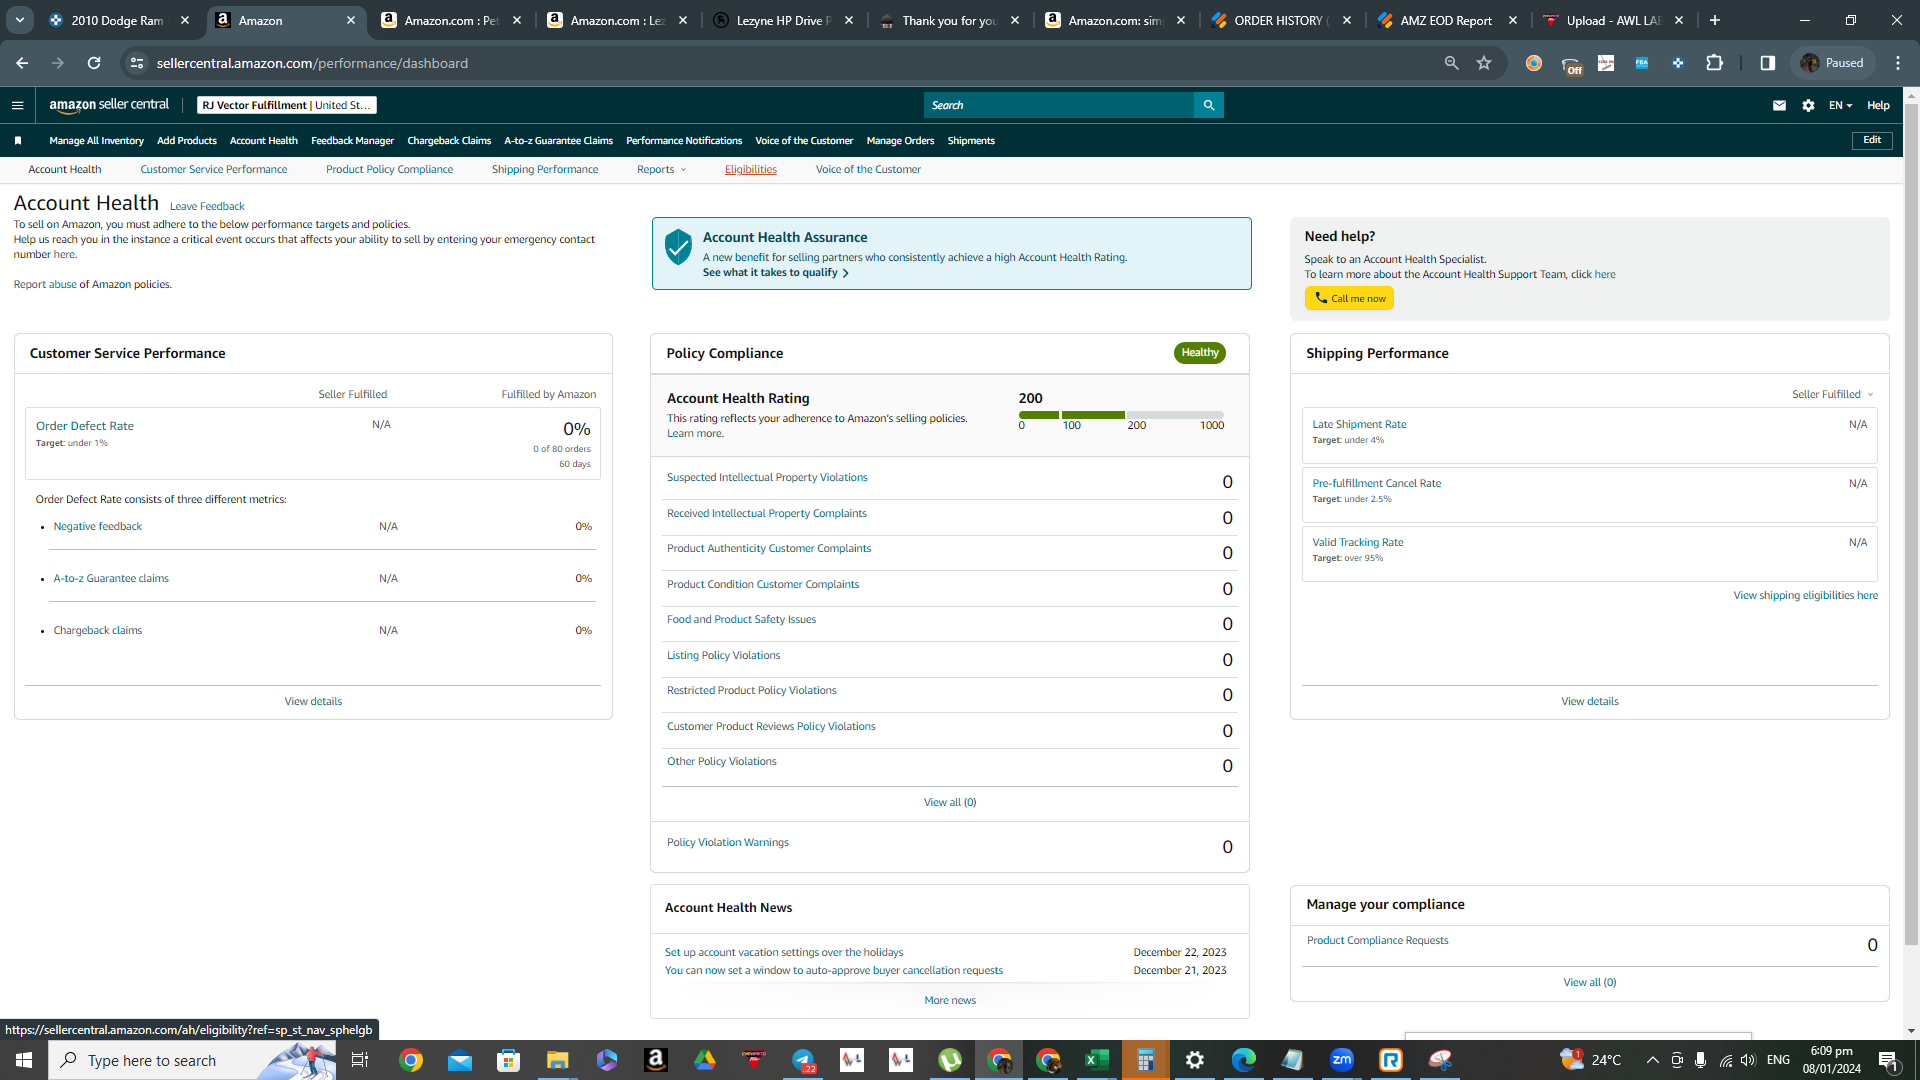
Task: Open Zoom from the taskbar
Action: point(1342,1060)
